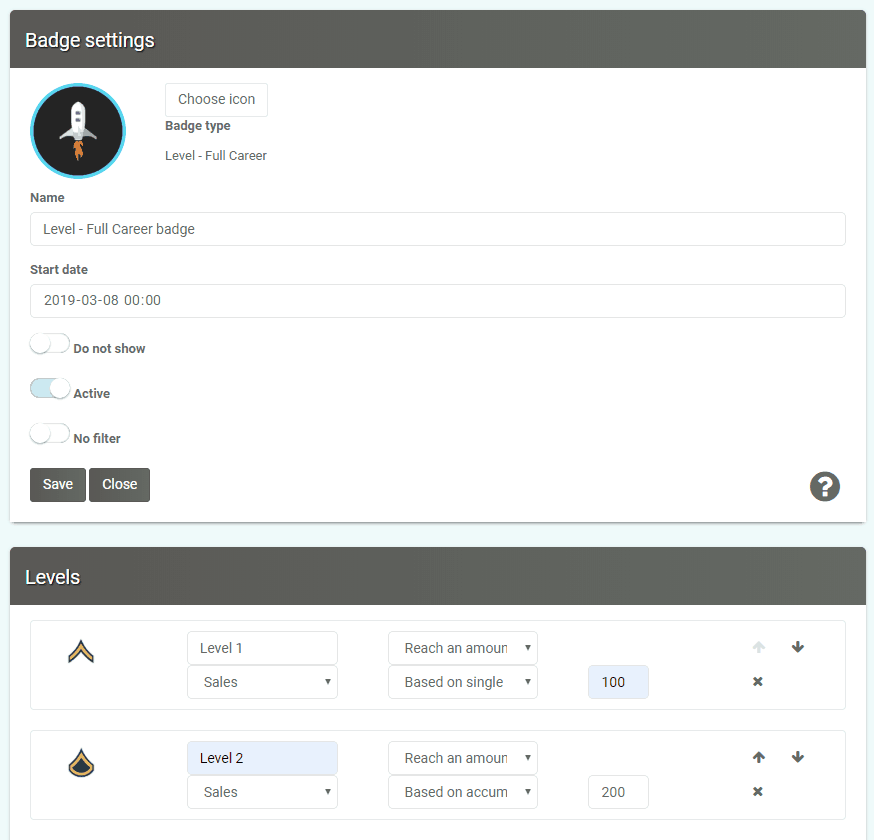Save the badge settings

click(58, 485)
